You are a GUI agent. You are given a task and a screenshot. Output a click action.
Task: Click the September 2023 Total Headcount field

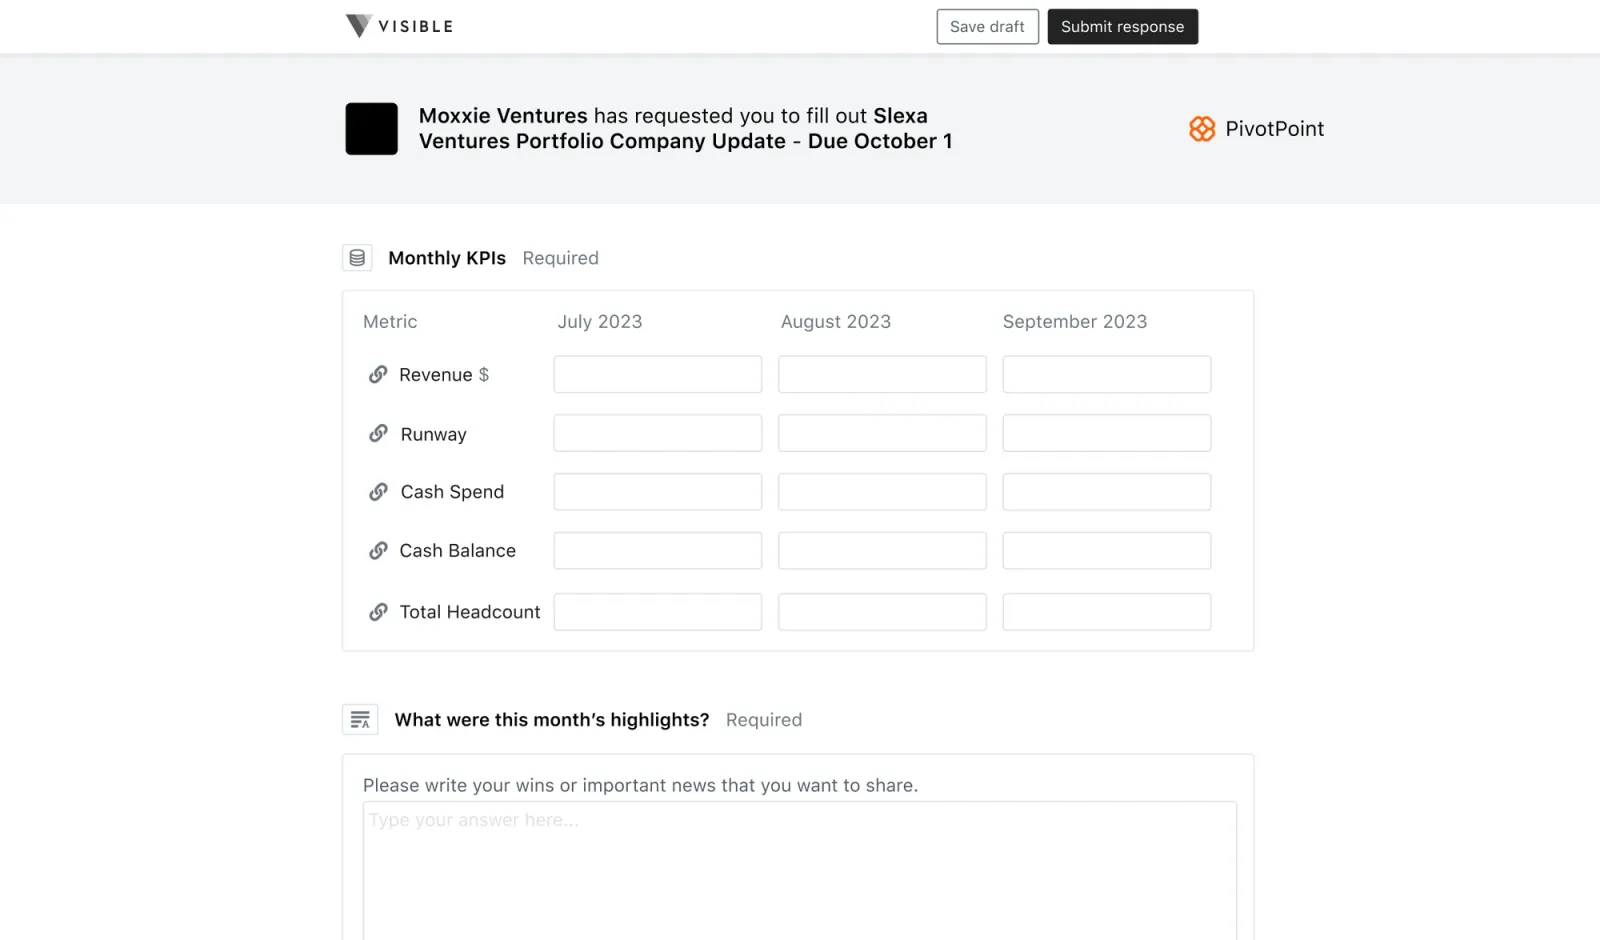(x=1106, y=611)
